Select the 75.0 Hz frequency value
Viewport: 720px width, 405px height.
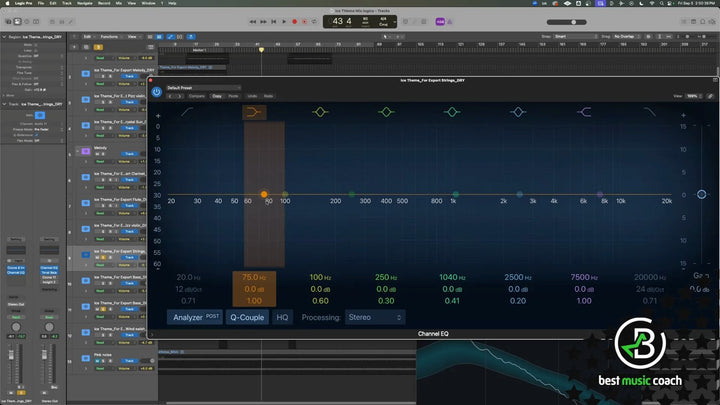pyautogui.click(x=254, y=277)
